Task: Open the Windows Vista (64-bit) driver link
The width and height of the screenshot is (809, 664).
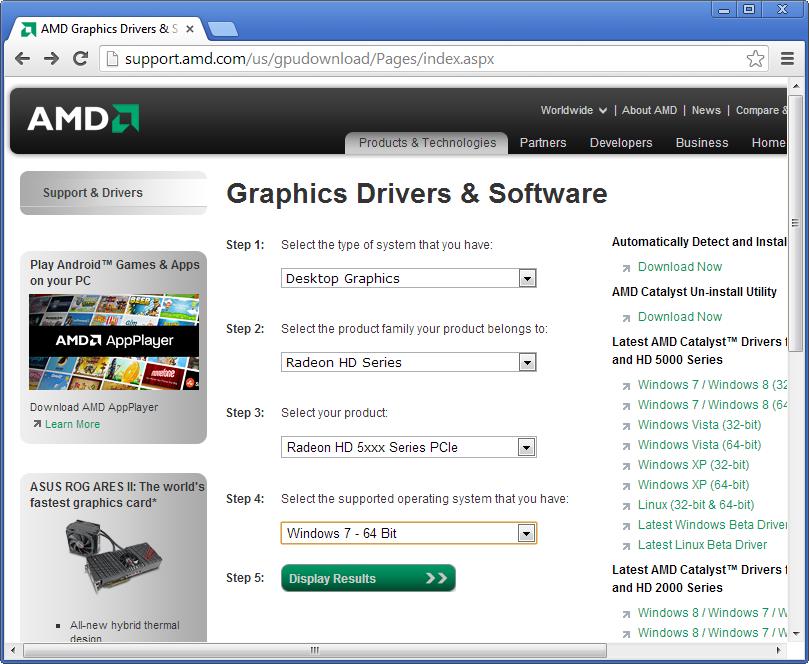Action: click(699, 445)
